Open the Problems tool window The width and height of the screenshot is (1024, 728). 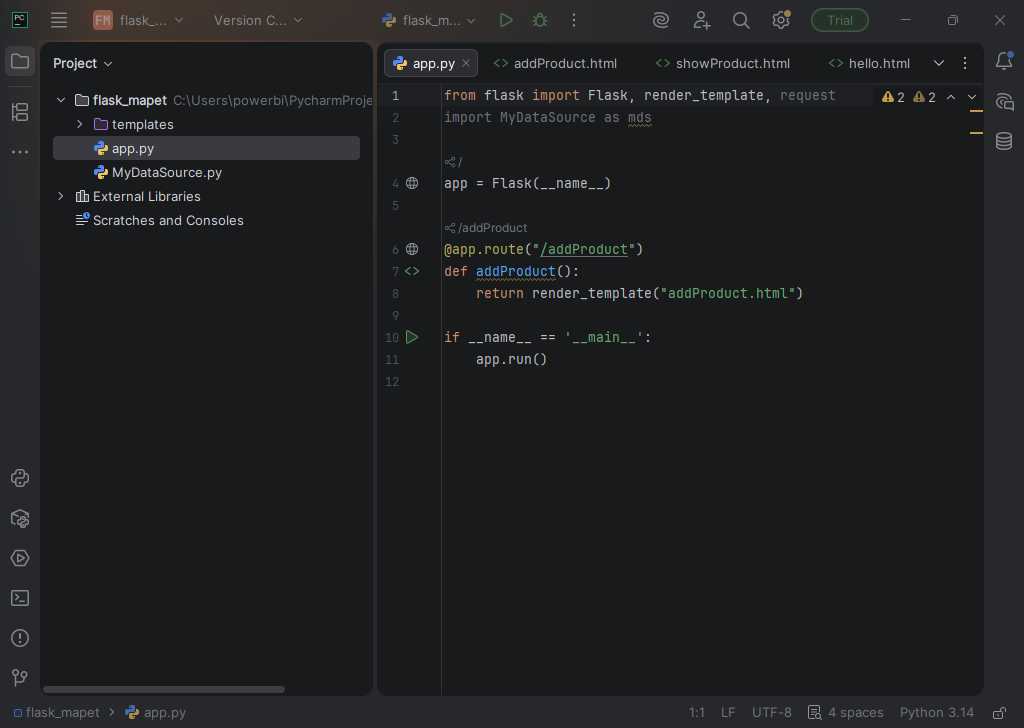[20, 638]
